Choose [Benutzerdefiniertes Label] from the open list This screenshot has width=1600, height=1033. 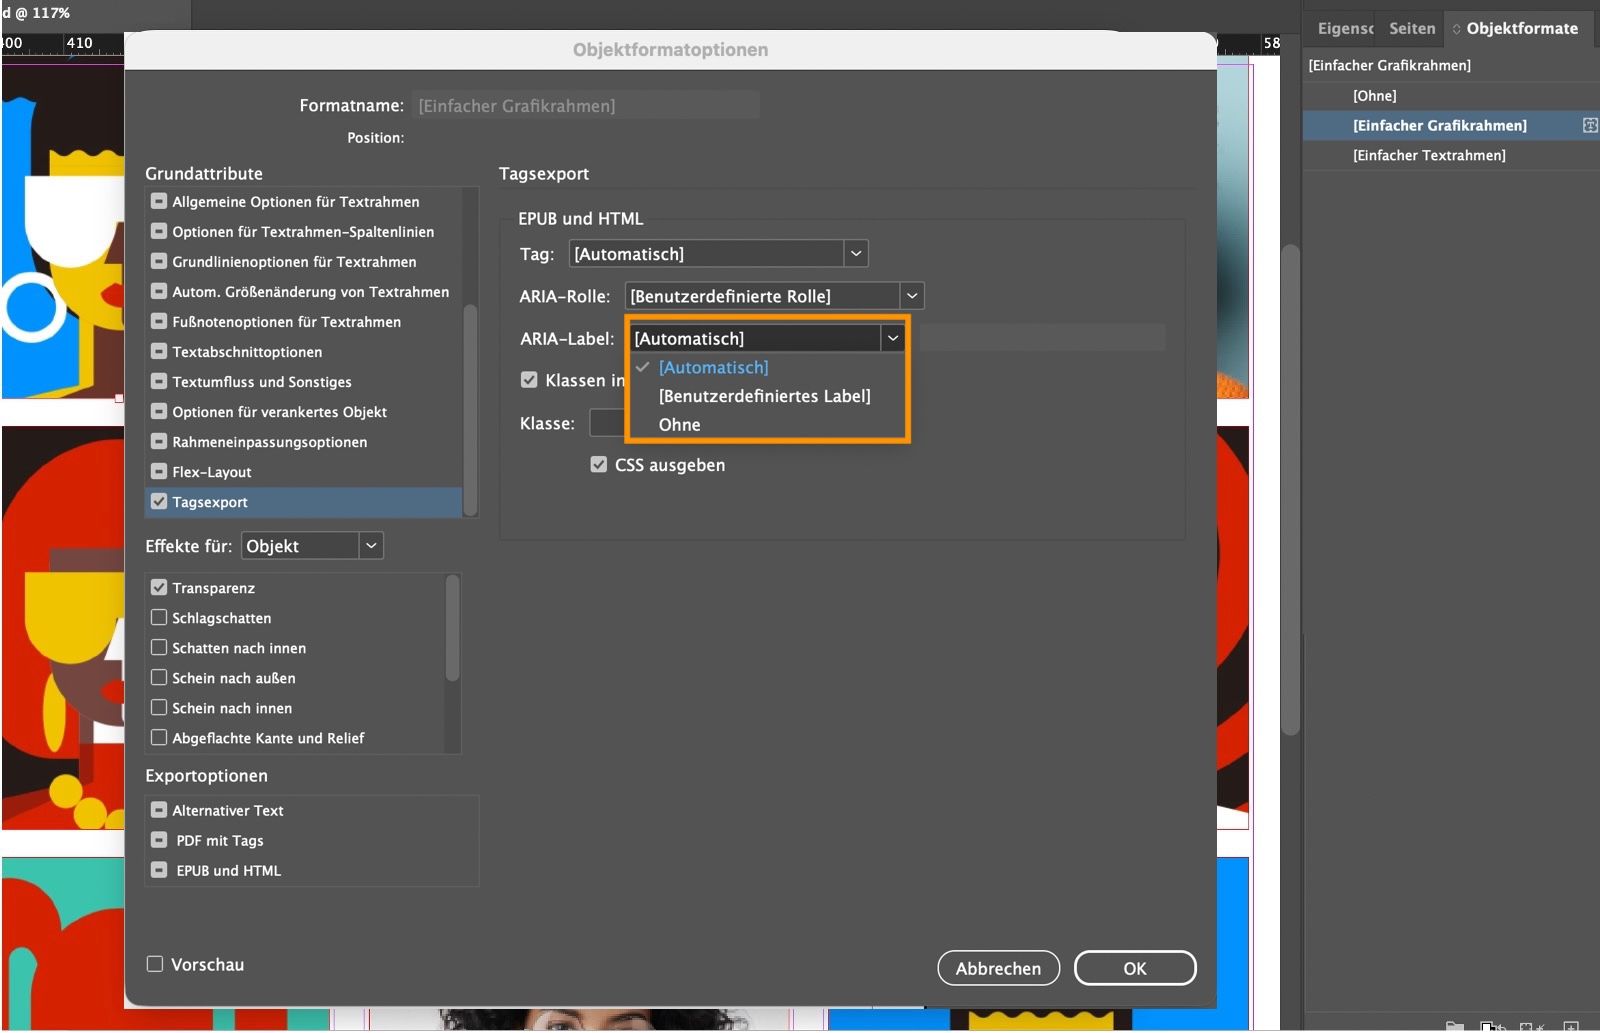click(x=763, y=396)
